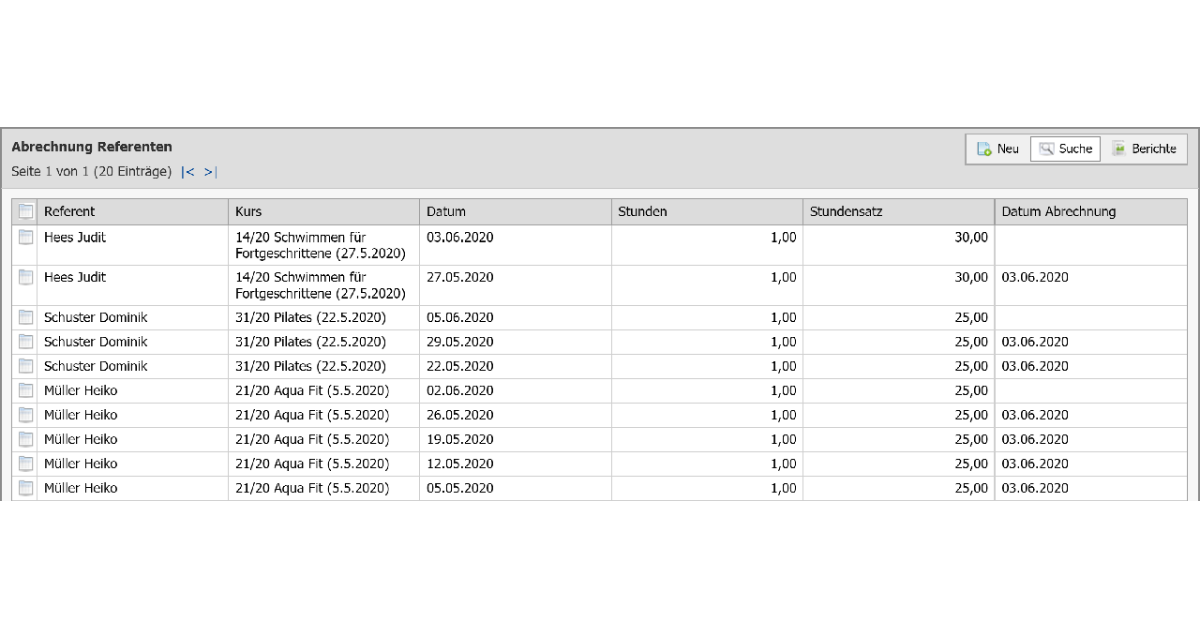Sort by the Stundensatz column header
The width and height of the screenshot is (1200, 628).
846,212
